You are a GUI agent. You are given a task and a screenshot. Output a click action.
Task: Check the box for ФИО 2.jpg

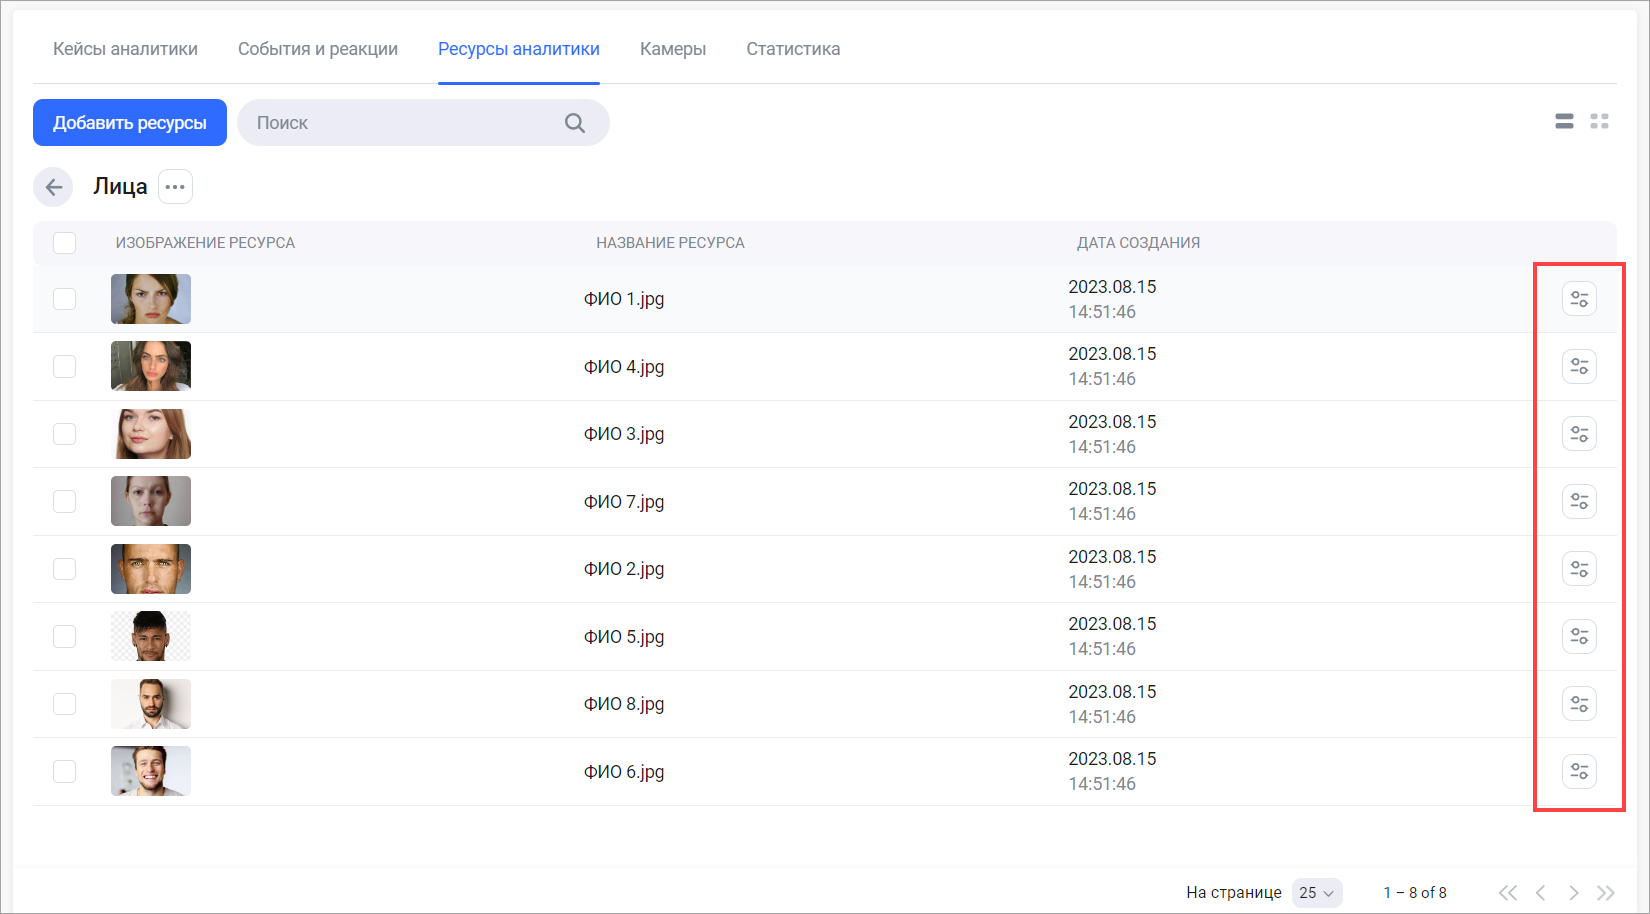pos(65,569)
